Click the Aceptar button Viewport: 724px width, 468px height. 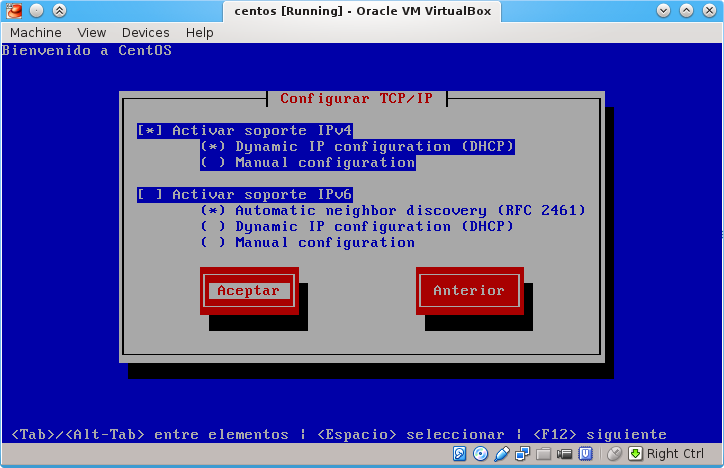pos(249,291)
